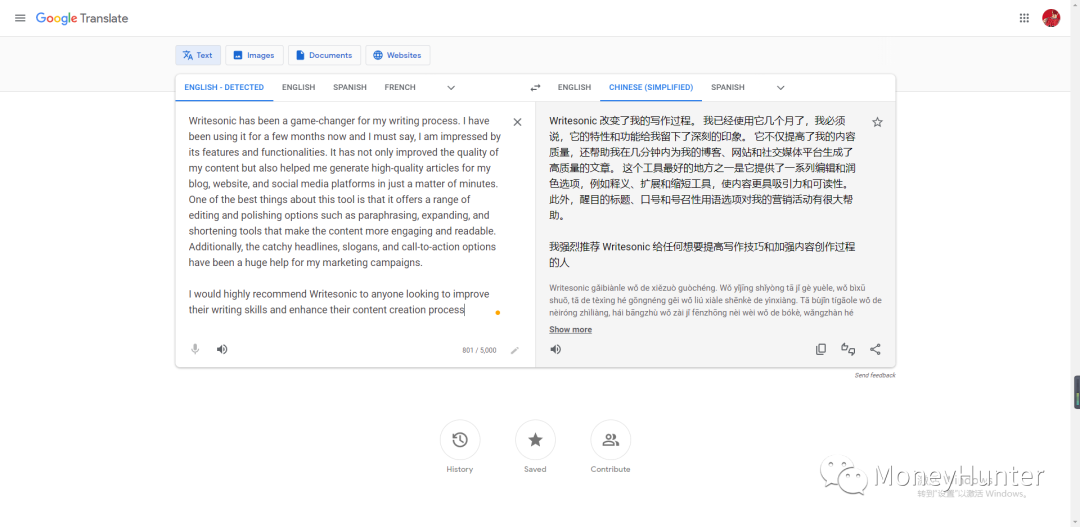Image resolution: width=1080 pixels, height=527 pixels.
Task: Click the Send feedback link
Action: (x=875, y=375)
